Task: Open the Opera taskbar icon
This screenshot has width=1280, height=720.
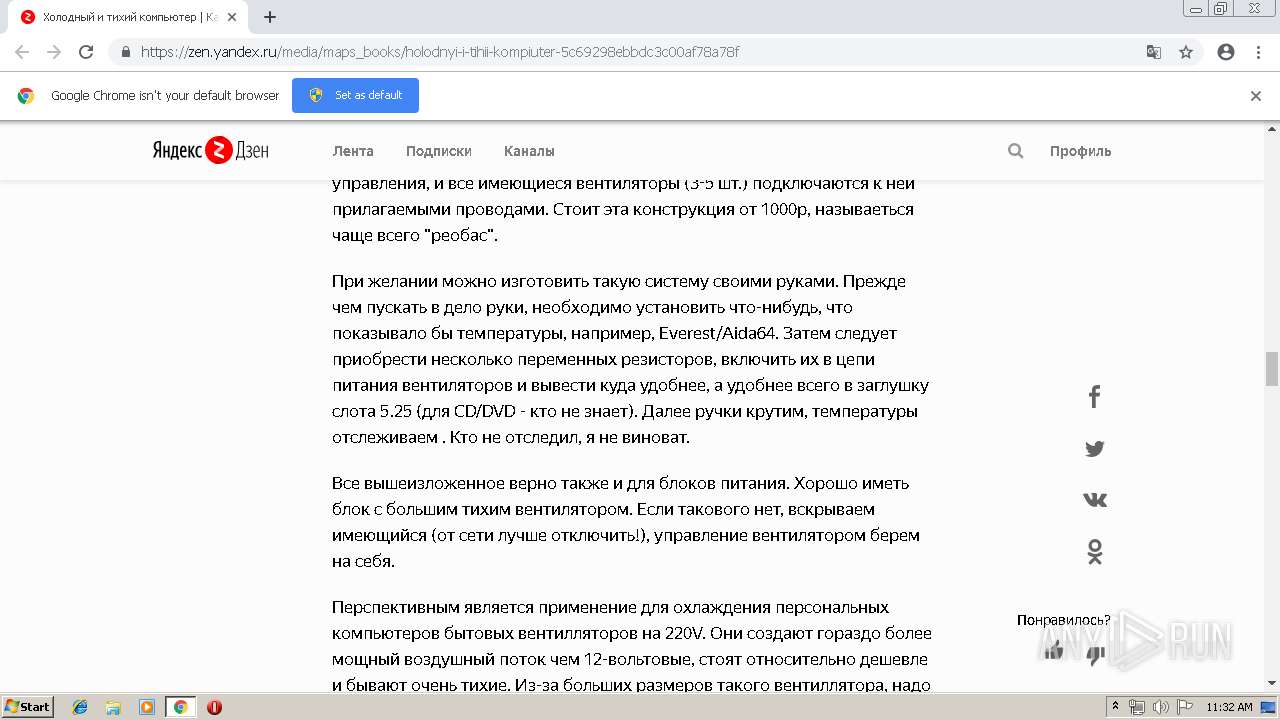Action: tap(214, 707)
